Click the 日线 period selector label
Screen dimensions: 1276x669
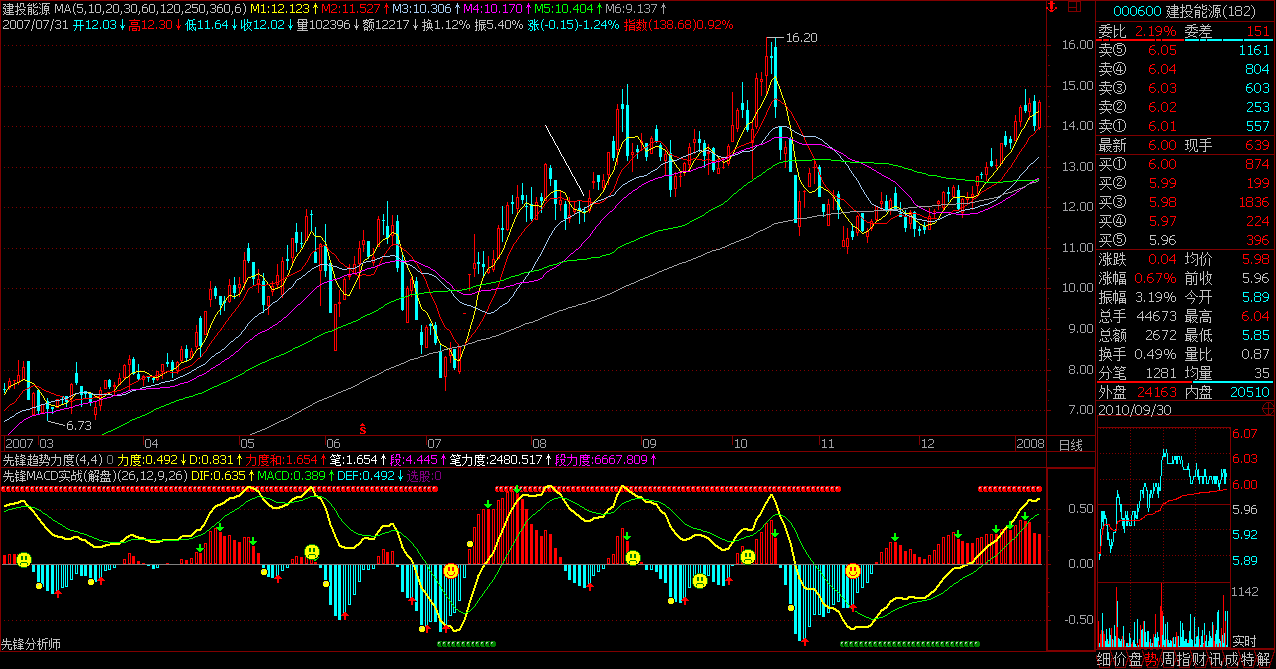point(1071,444)
